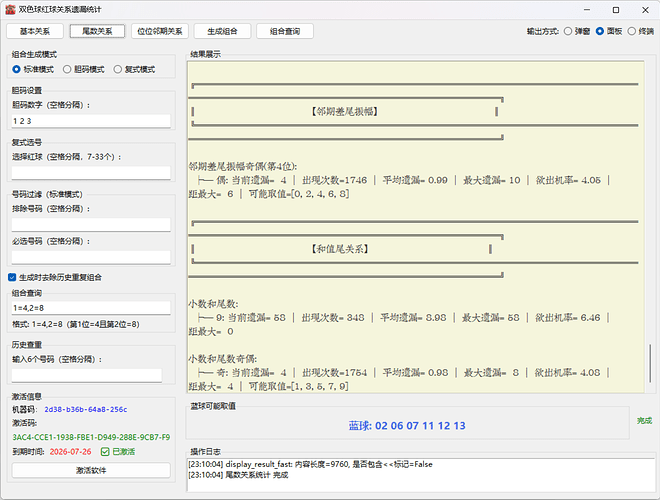Click the 胆码数字 input containing 1 2 3

tap(91, 121)
